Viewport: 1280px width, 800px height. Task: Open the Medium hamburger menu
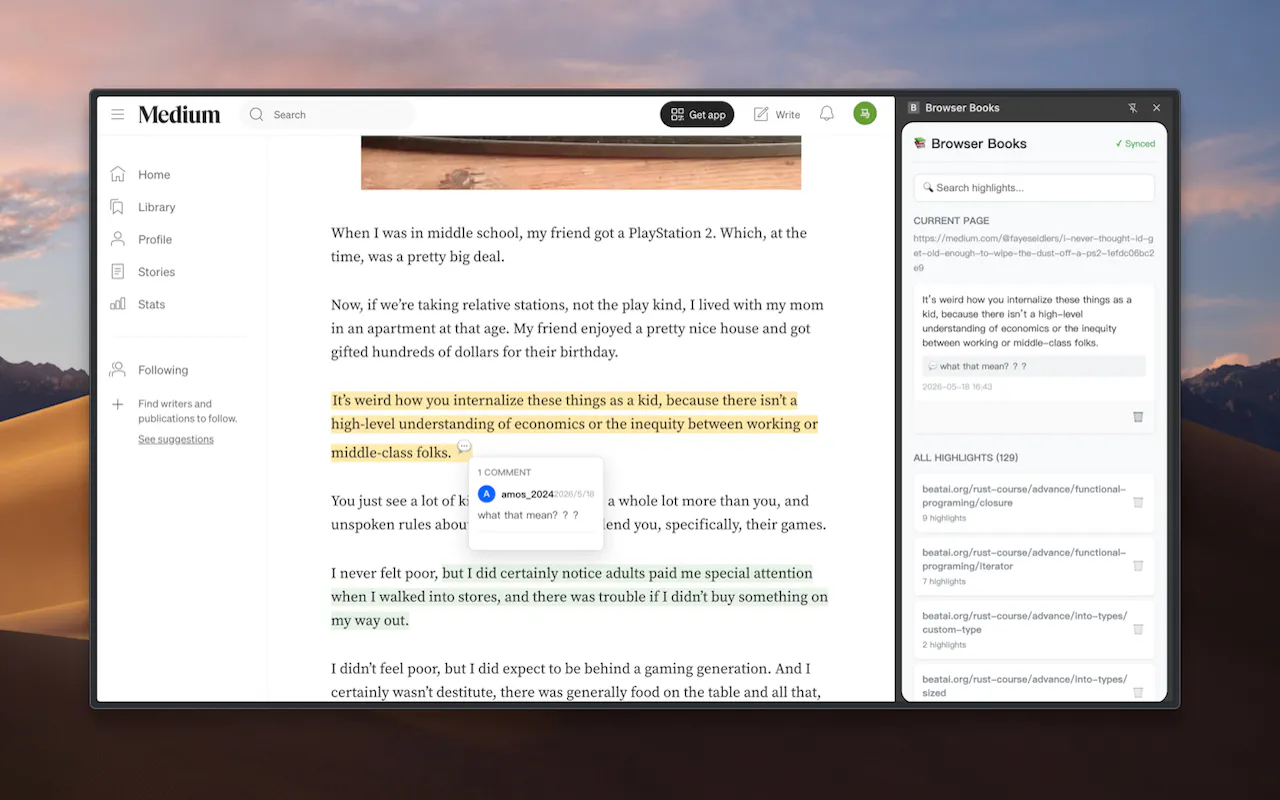(x=118, y=115)
